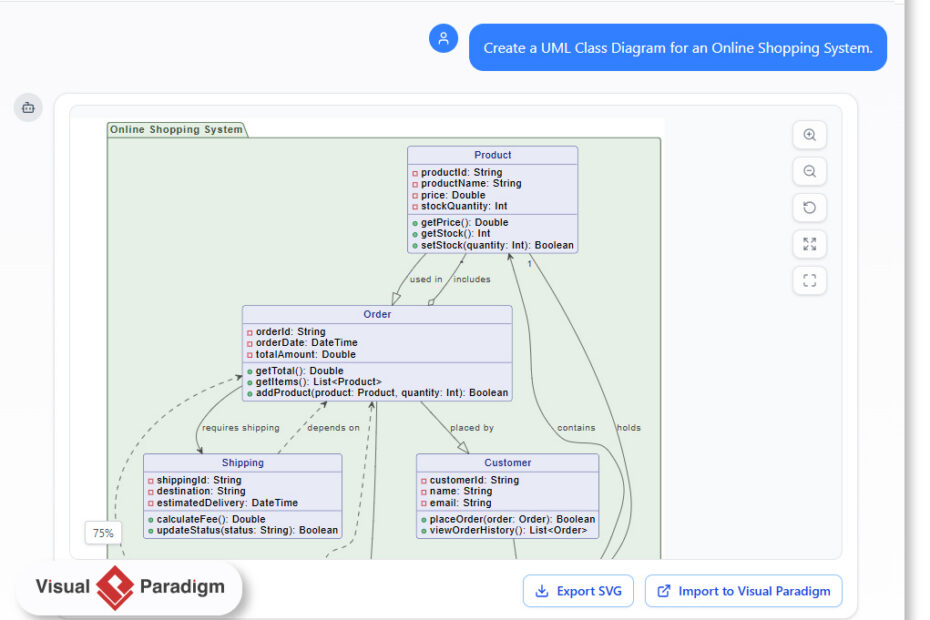Select the Online Shopping System package tab
930x620 pixels.
[177, 129]
